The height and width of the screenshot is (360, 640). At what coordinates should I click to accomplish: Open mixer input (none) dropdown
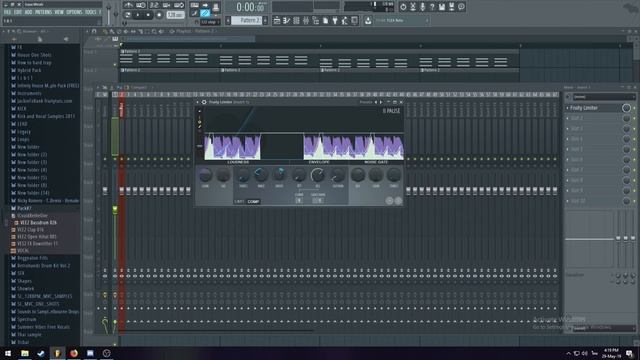pyautogui.click(x=604, y=97)
